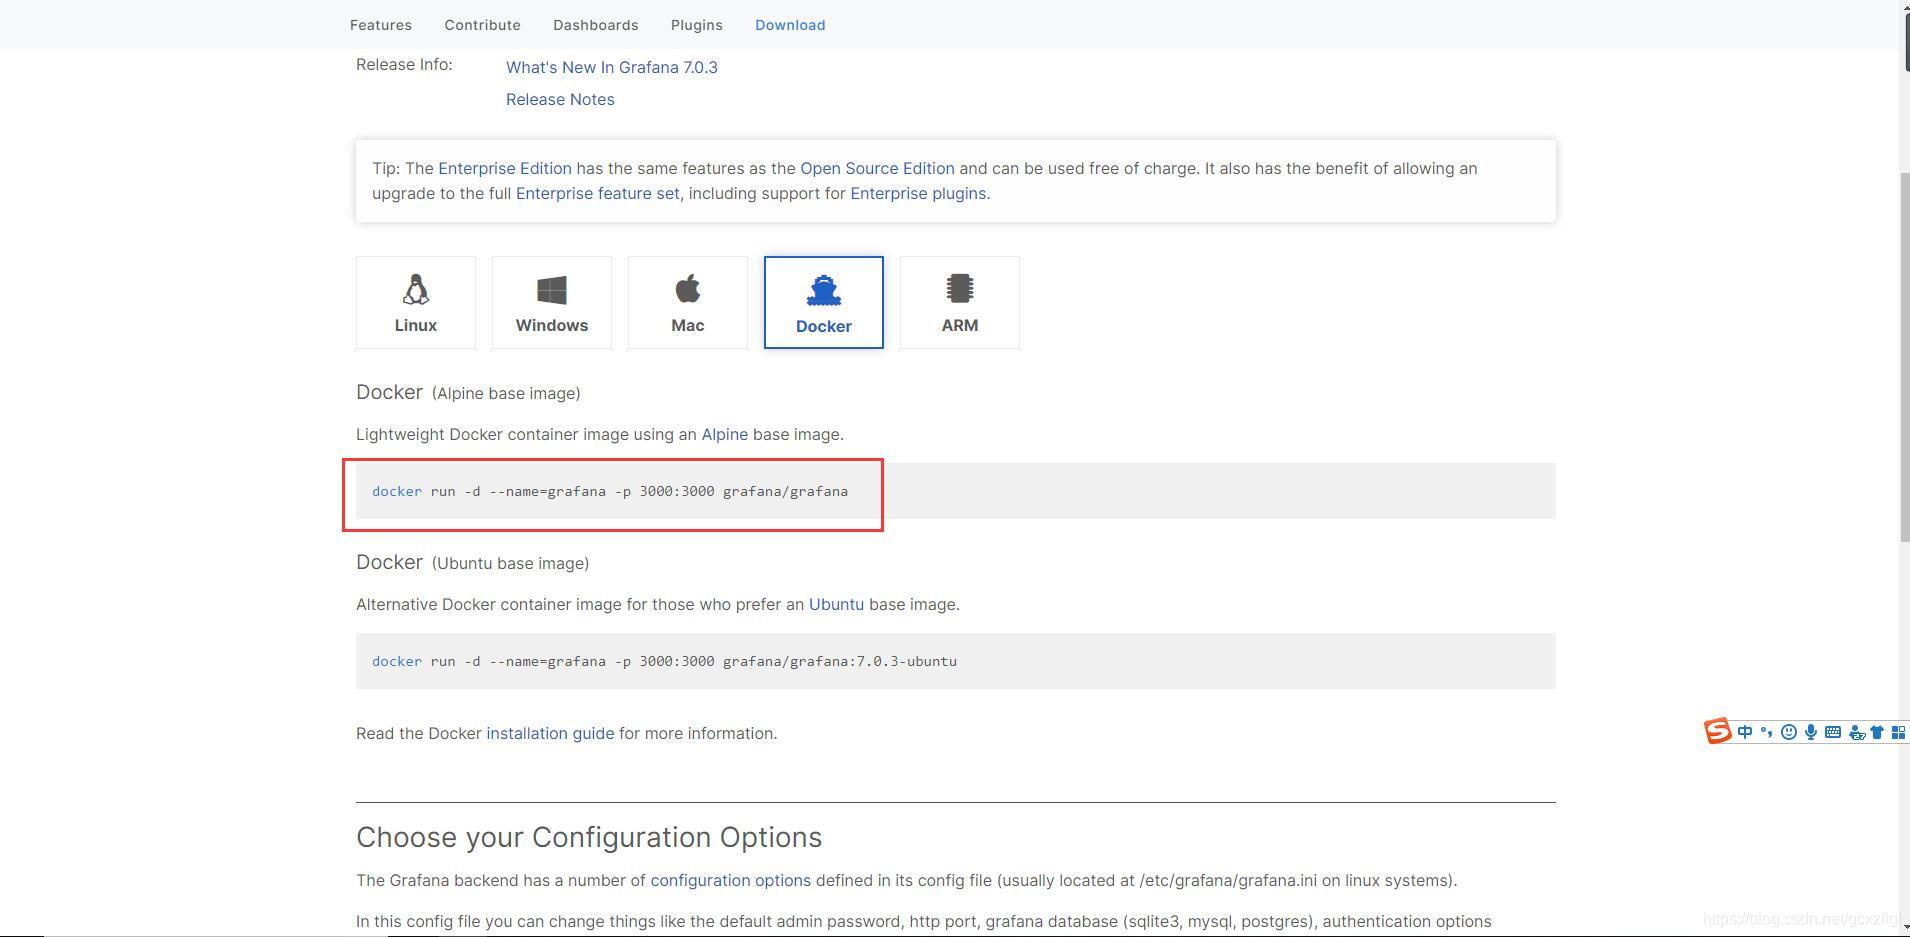Viewport: 1910px width, 937px height.
Task: Go to the Dashboards menu item
Action: [596, 25]
